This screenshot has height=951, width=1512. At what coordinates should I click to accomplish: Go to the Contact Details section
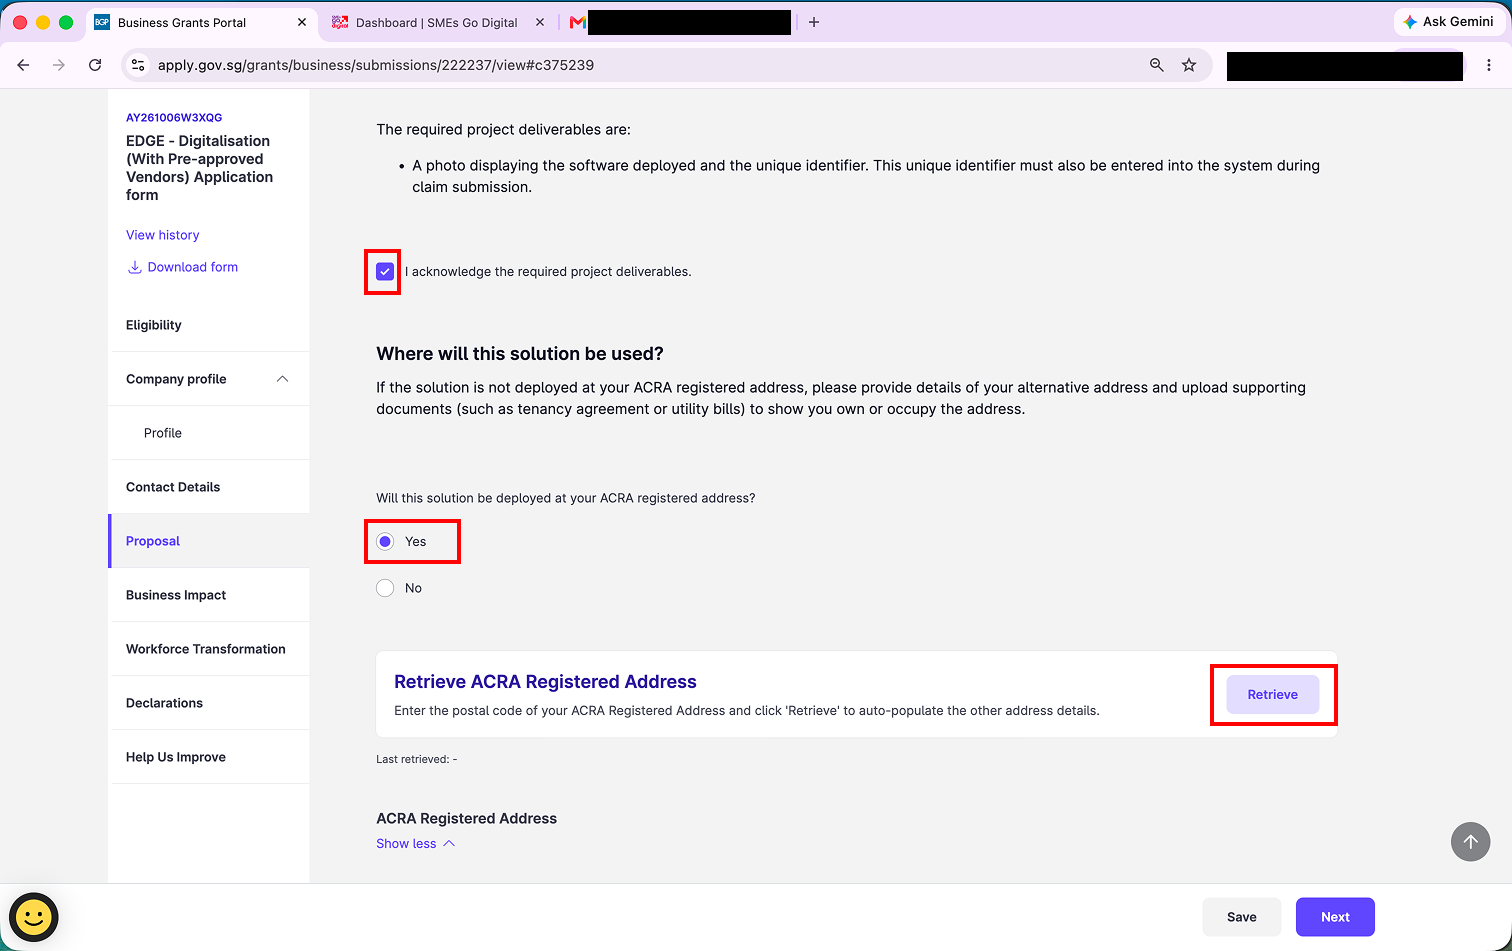(x=209, y=487)
